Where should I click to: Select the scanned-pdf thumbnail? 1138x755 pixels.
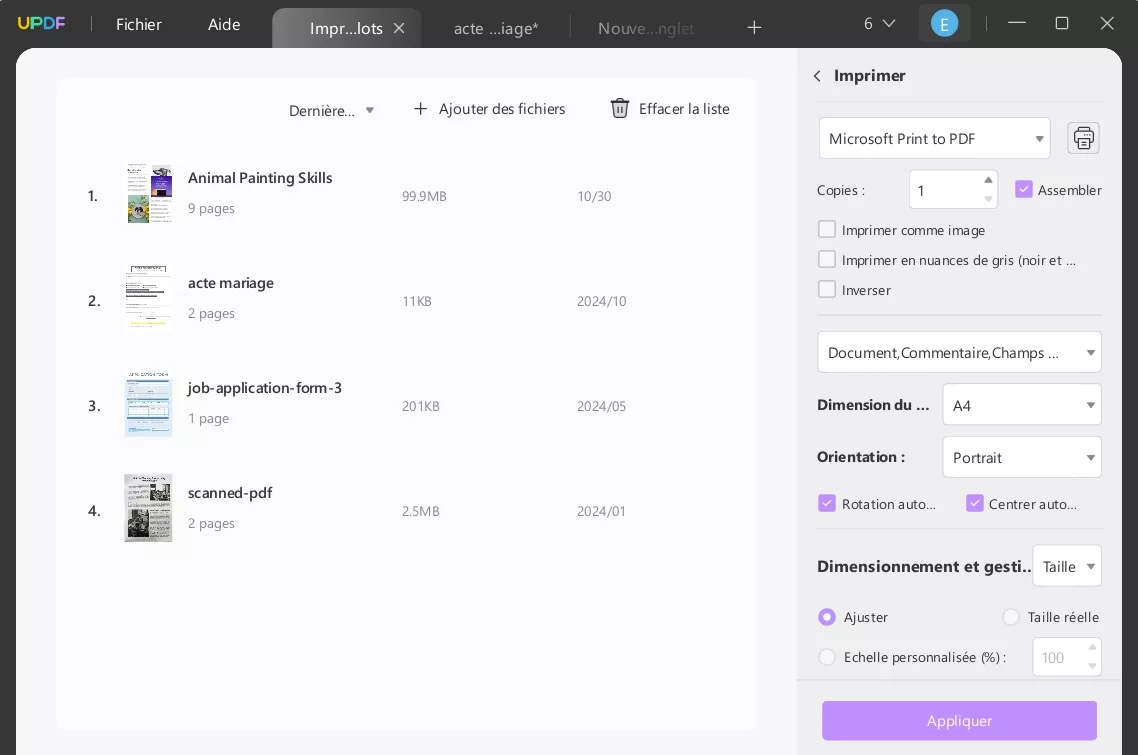148,508
